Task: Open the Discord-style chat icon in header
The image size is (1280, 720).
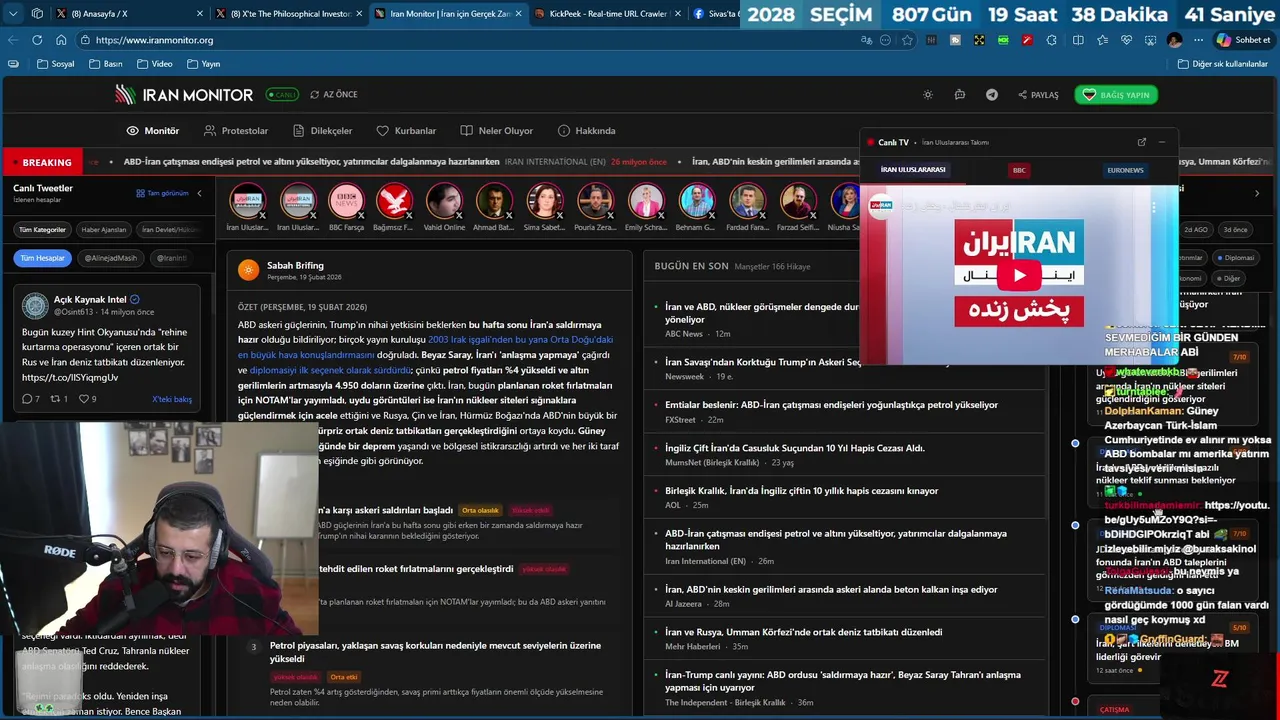Action: 960,95
